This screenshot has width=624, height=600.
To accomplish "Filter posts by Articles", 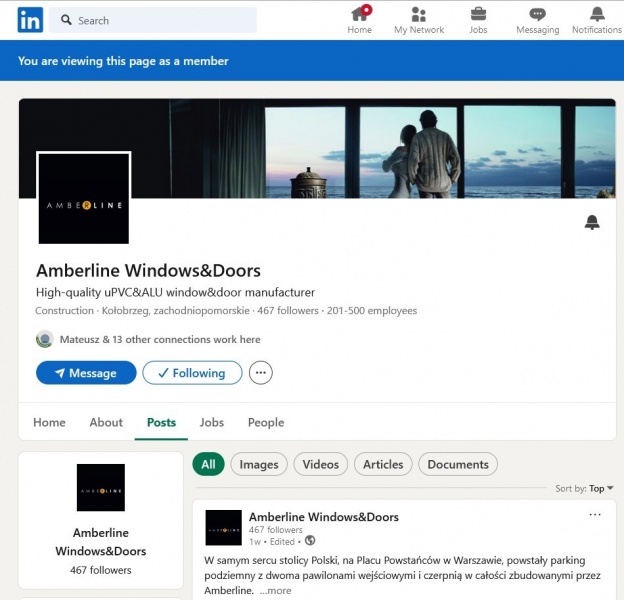I will tap(383, 464).
